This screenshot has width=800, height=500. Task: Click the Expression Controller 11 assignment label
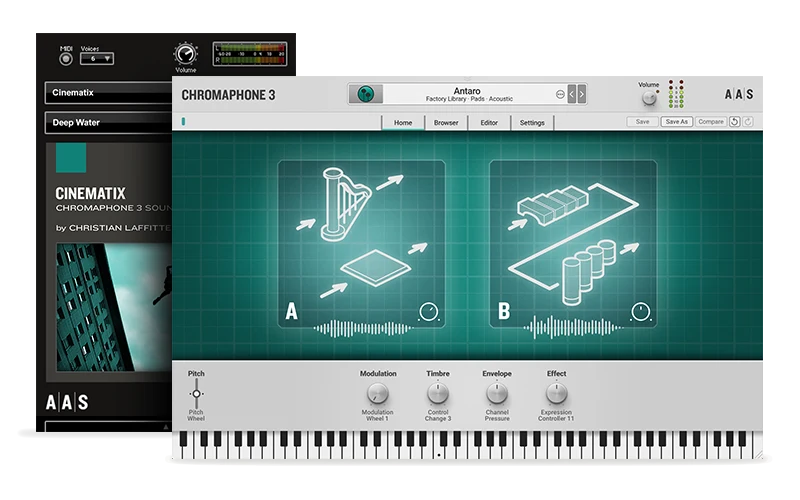556,415
